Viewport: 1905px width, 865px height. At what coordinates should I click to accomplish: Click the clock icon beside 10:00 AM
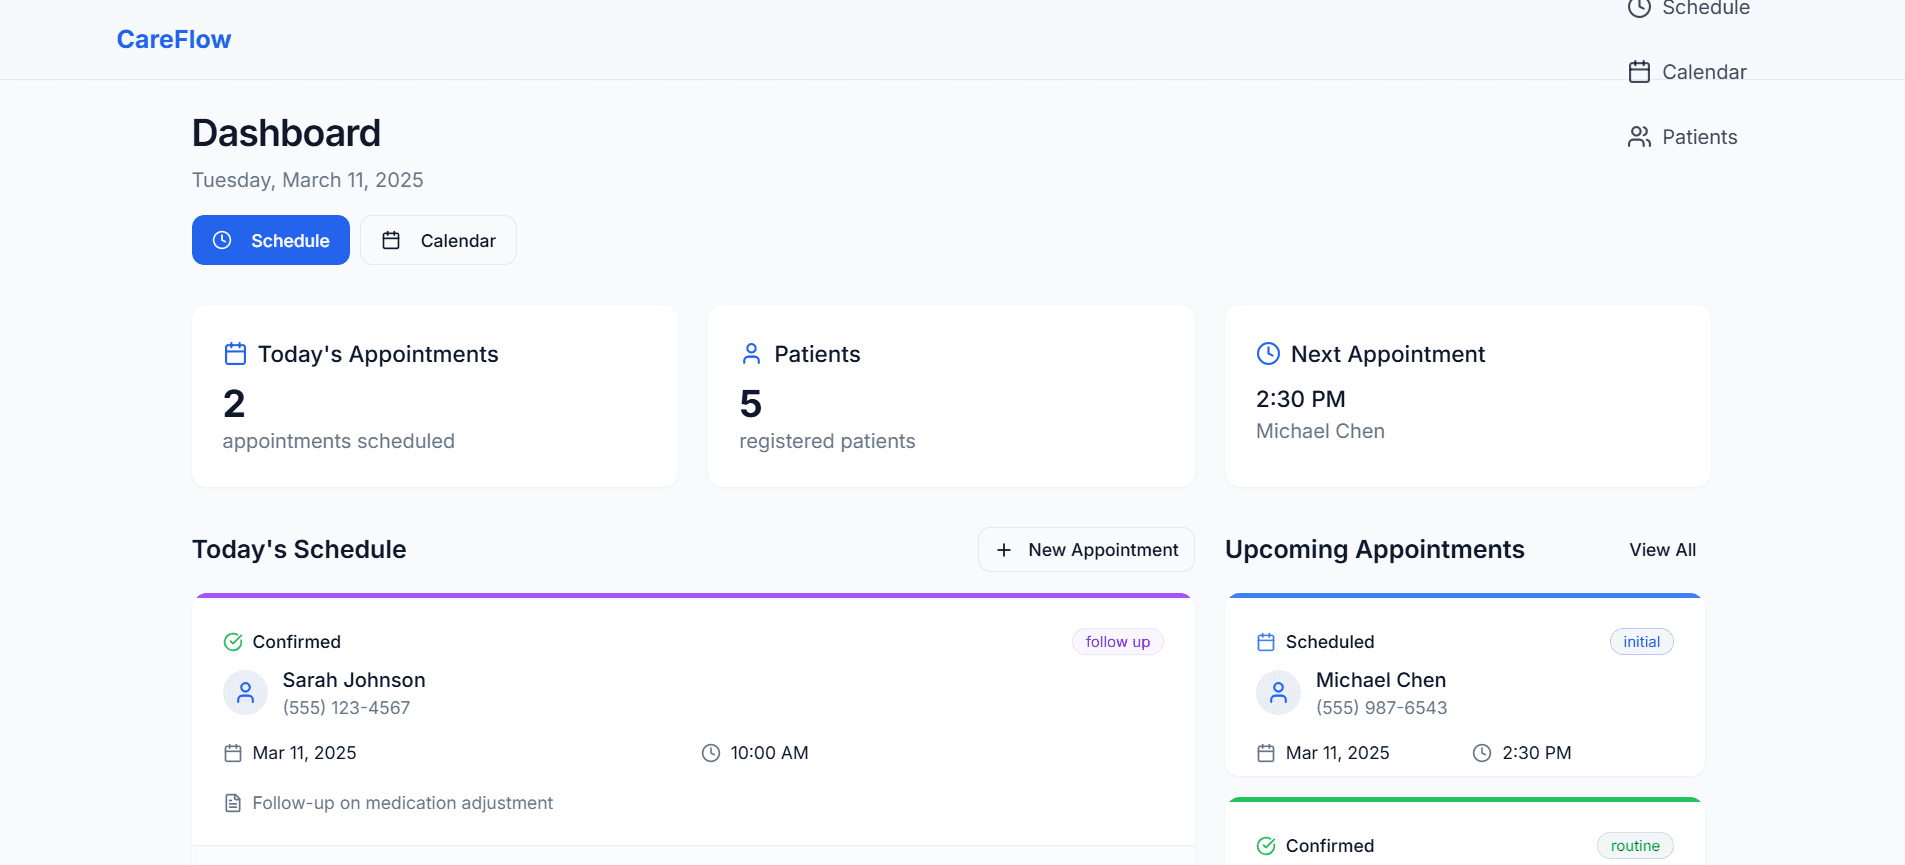pos(711,753)
